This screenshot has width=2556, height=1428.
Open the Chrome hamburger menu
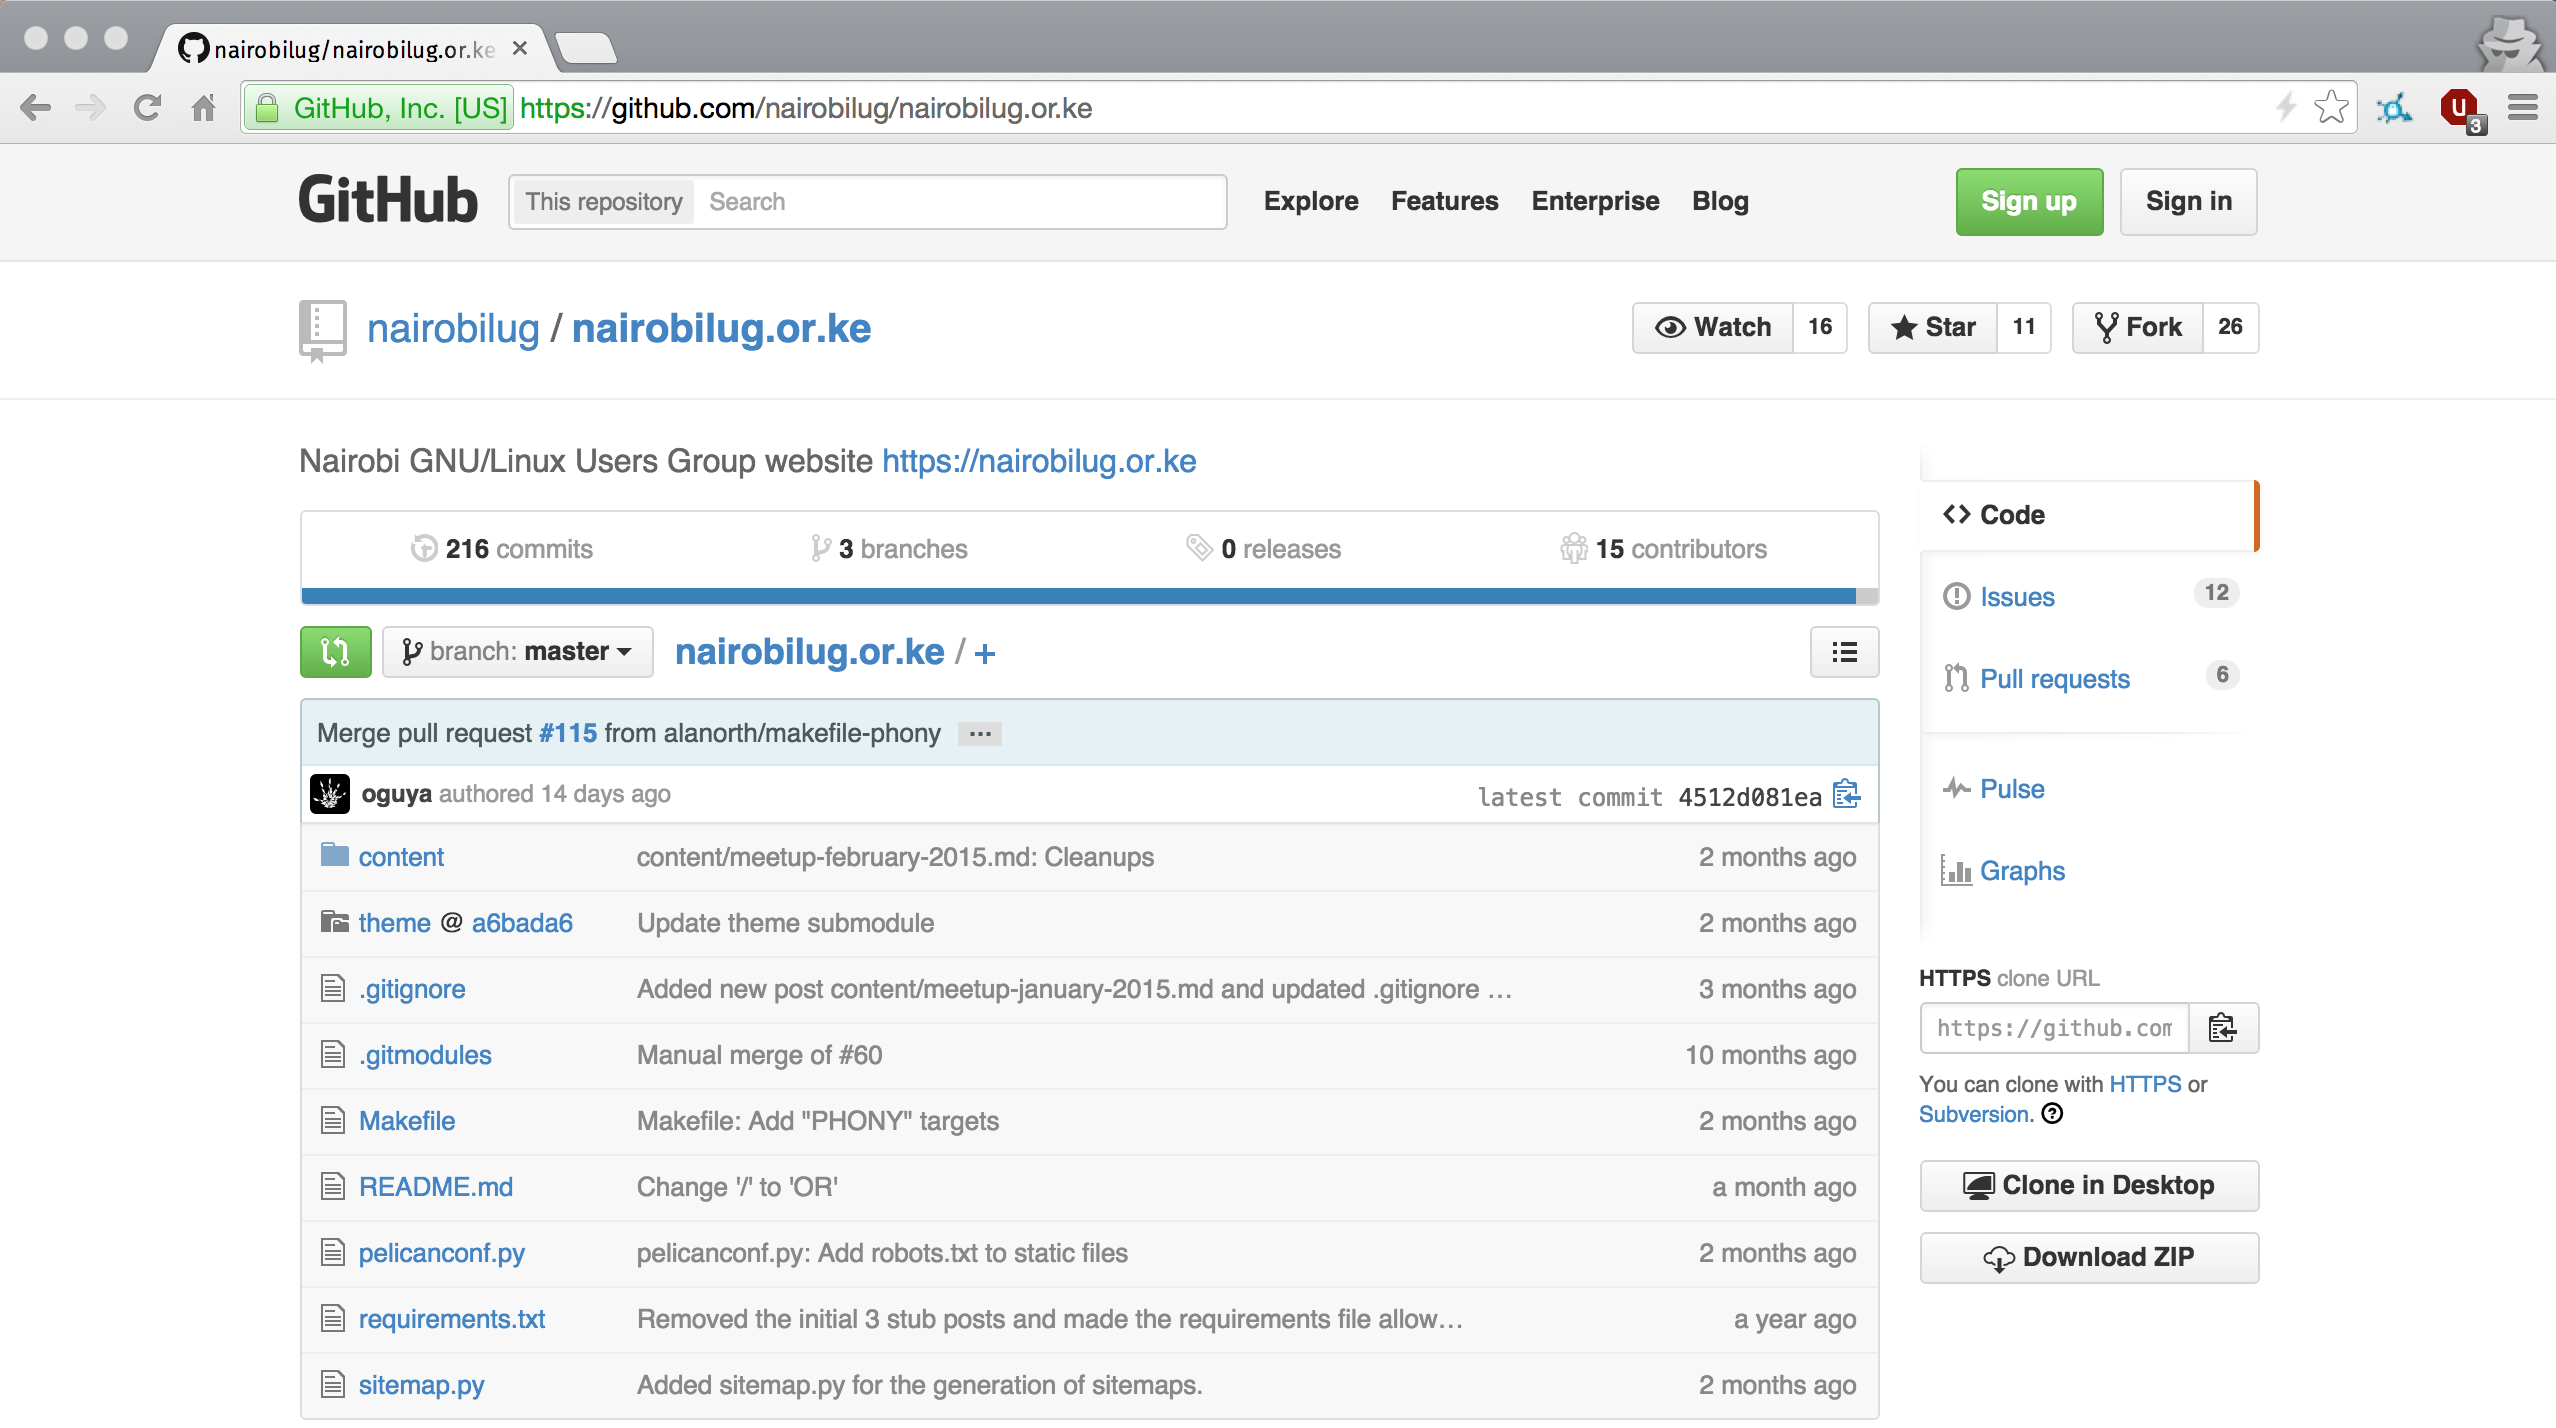coord(2522,108)
